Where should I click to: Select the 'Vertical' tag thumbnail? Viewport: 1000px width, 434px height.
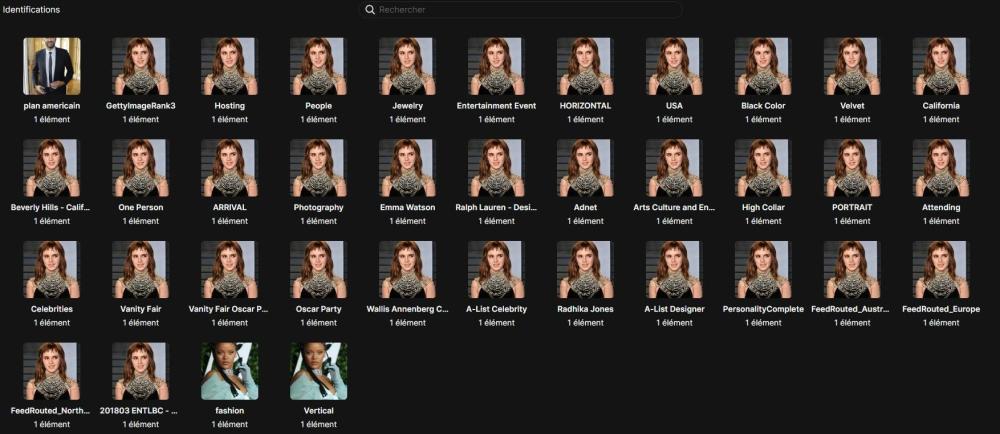pyautogui.click(x=318, y=371)
